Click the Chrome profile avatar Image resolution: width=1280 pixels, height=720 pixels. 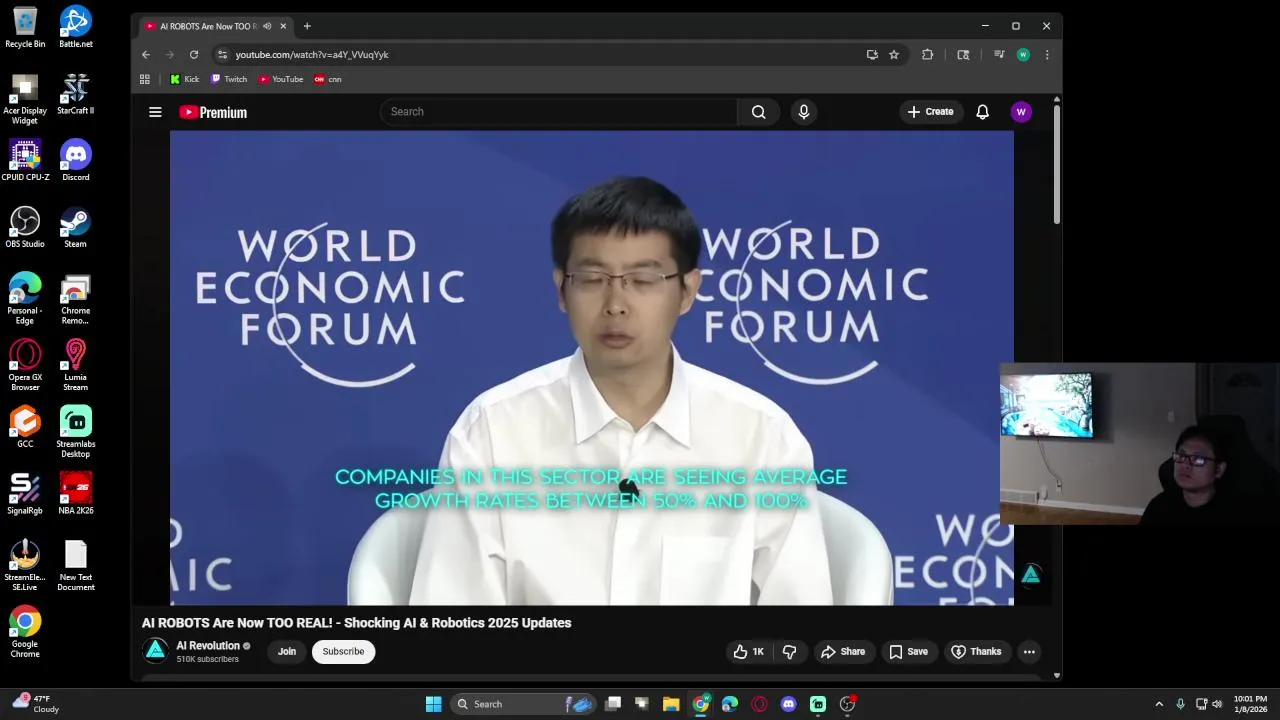coord(1023,55)
